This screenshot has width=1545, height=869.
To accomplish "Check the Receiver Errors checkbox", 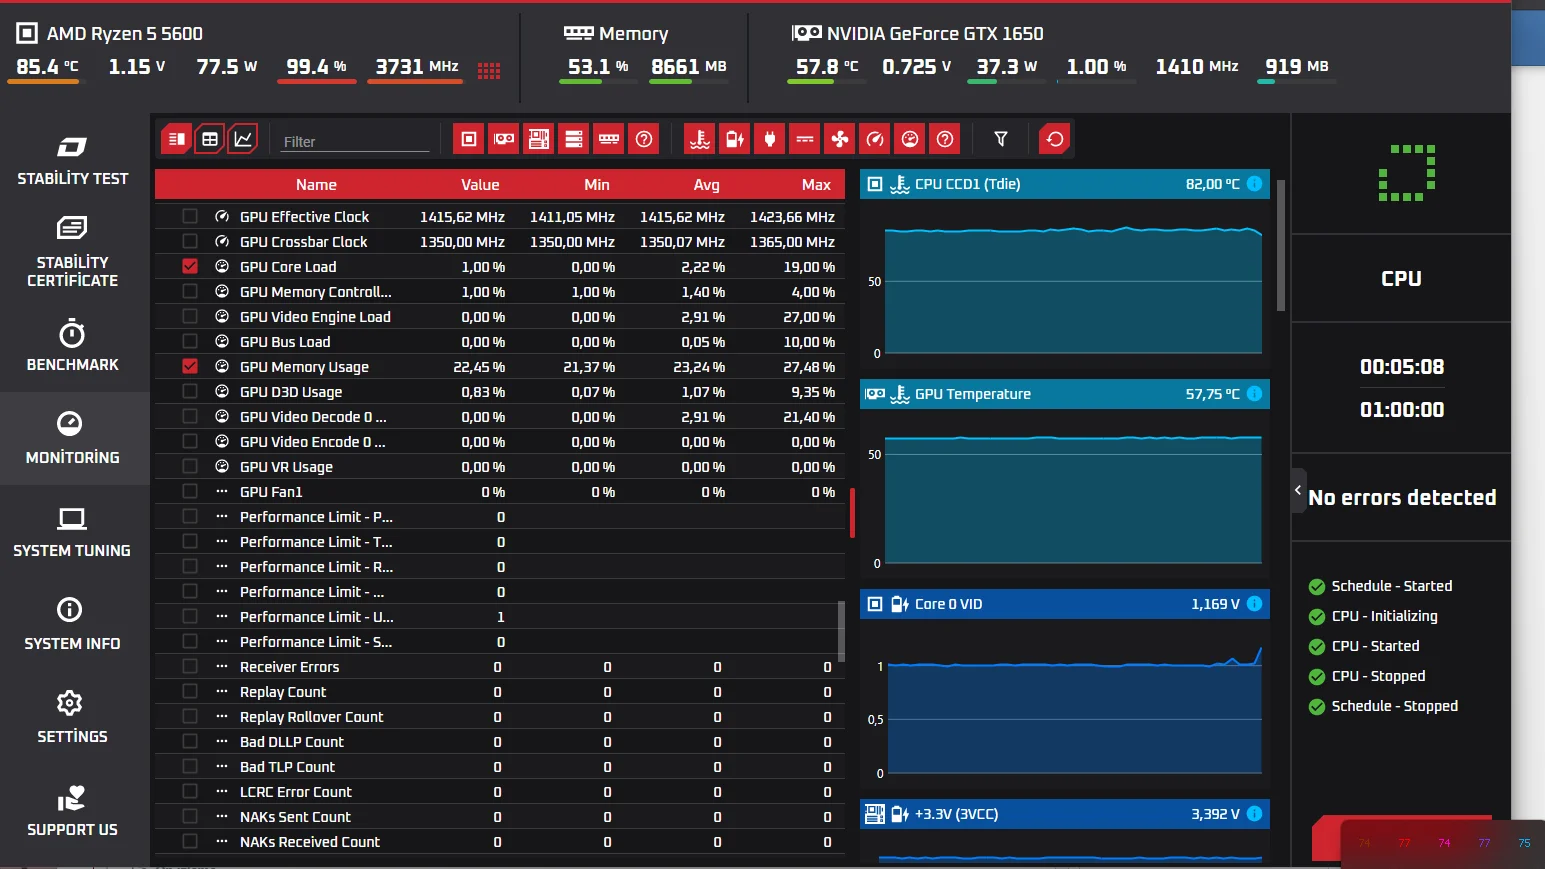I will pyautogui.click(x=190, y=666).
